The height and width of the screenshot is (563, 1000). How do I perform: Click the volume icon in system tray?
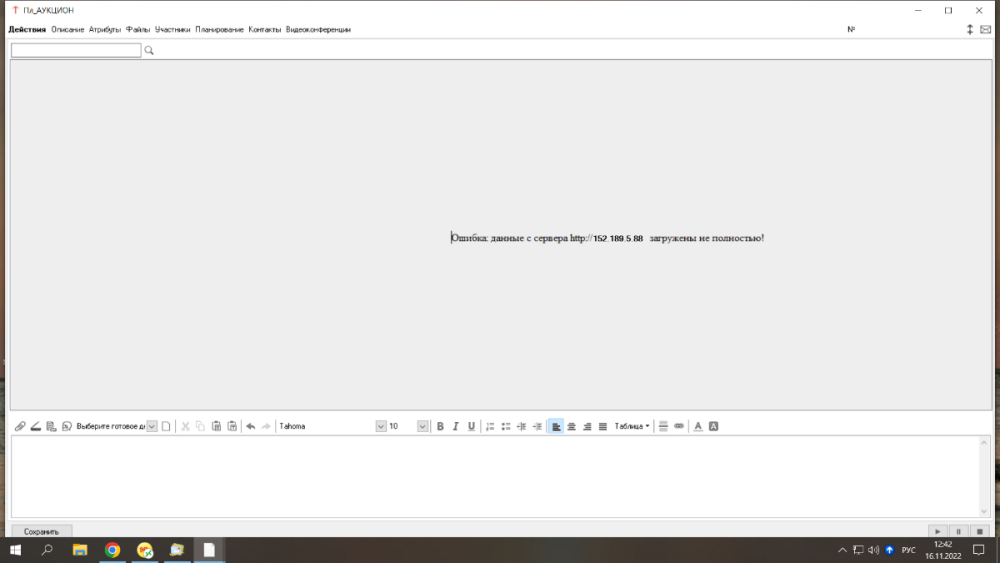tap(873, 550)
